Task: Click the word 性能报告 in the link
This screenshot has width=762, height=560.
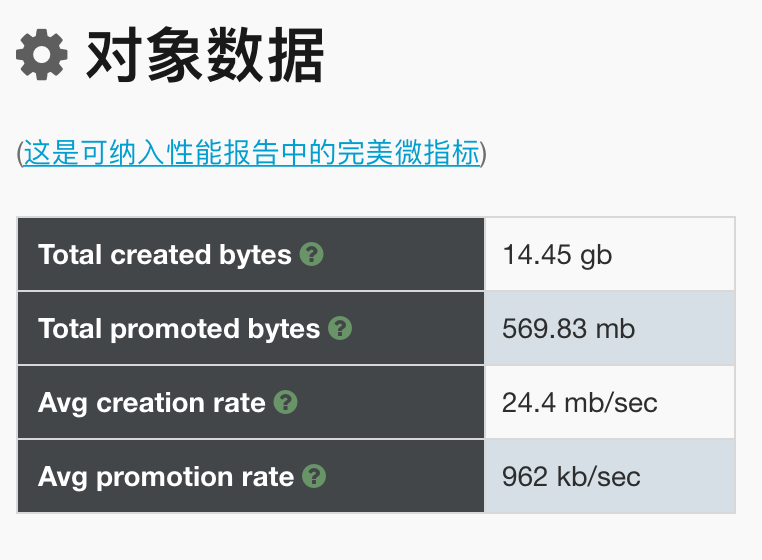Action: [224, 153]
